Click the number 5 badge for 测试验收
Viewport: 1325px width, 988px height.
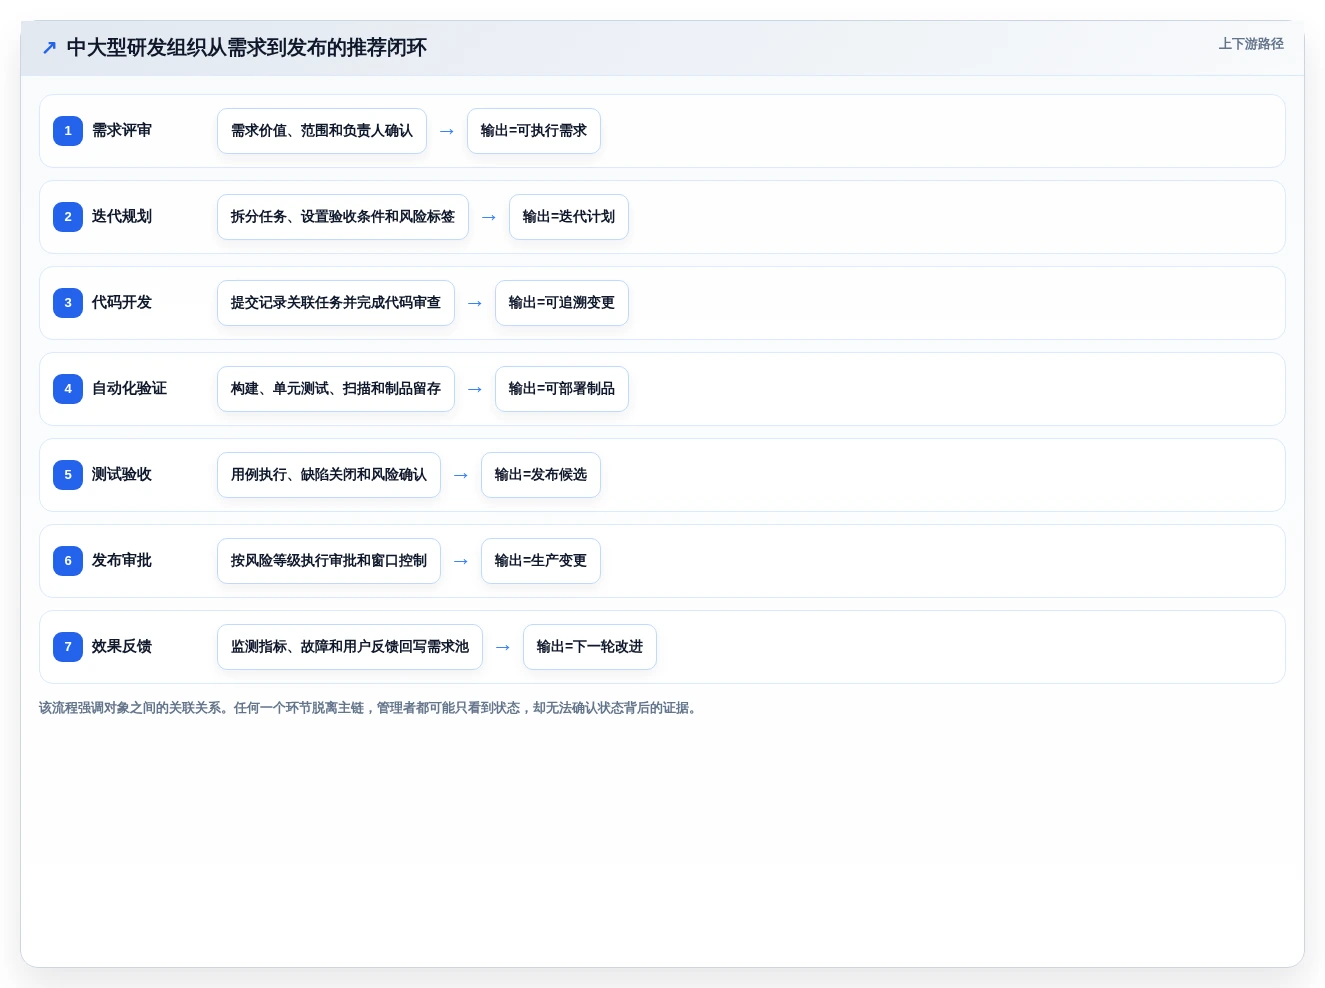68,475
